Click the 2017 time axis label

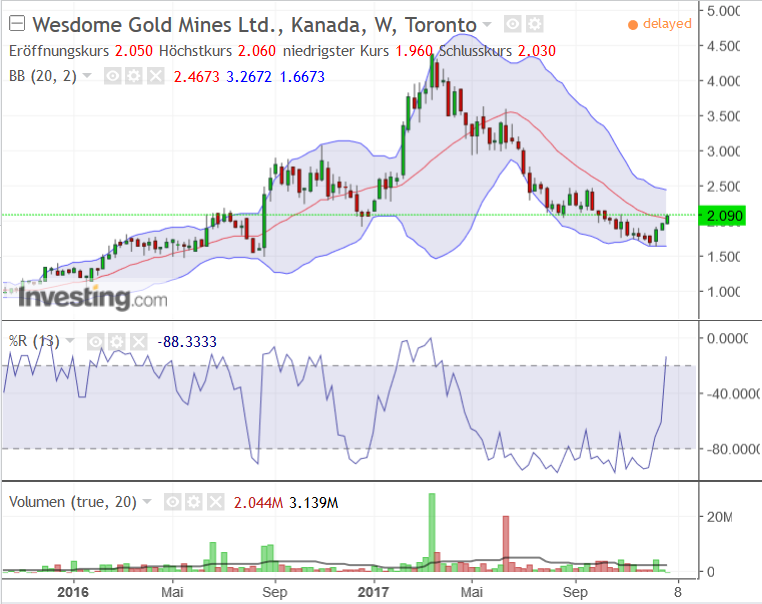(373, 592)
